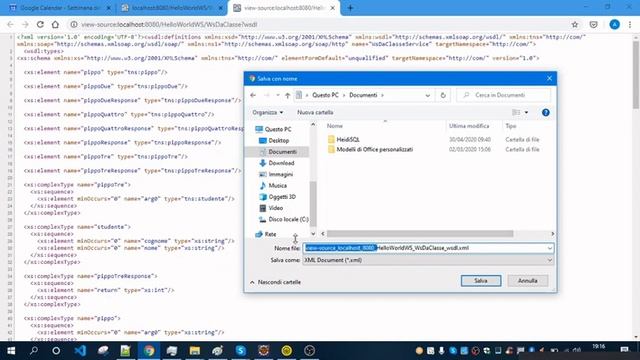Click Chrome forward navigation arrow
This screenshot has height=360, width=640.
tap(25, 24)
